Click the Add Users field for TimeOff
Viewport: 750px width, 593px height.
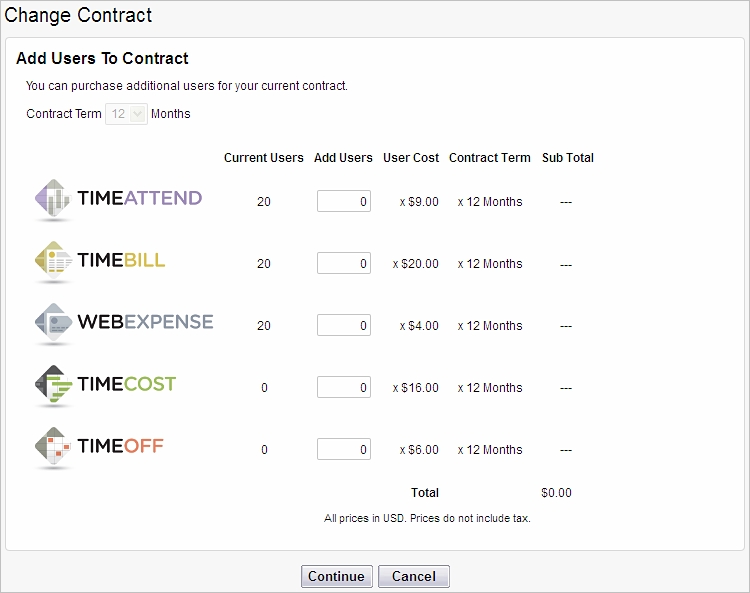click(x=344, y=449)
